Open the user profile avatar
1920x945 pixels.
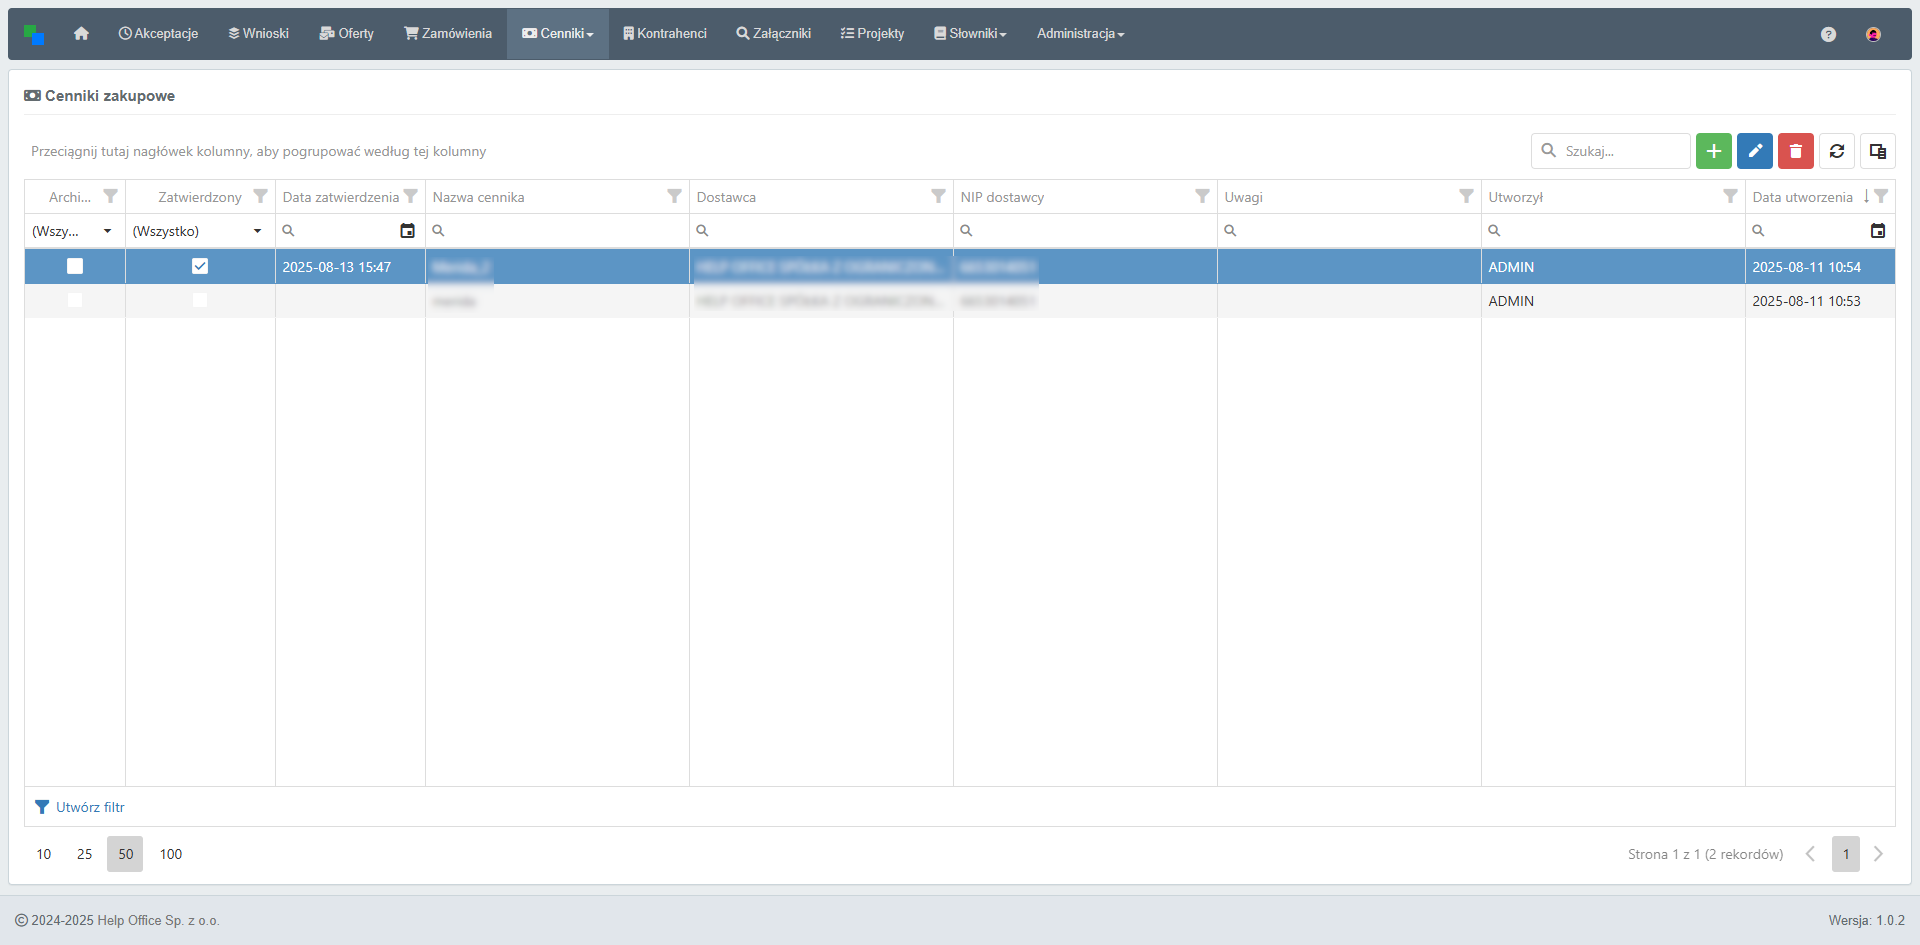(1872, 34)
